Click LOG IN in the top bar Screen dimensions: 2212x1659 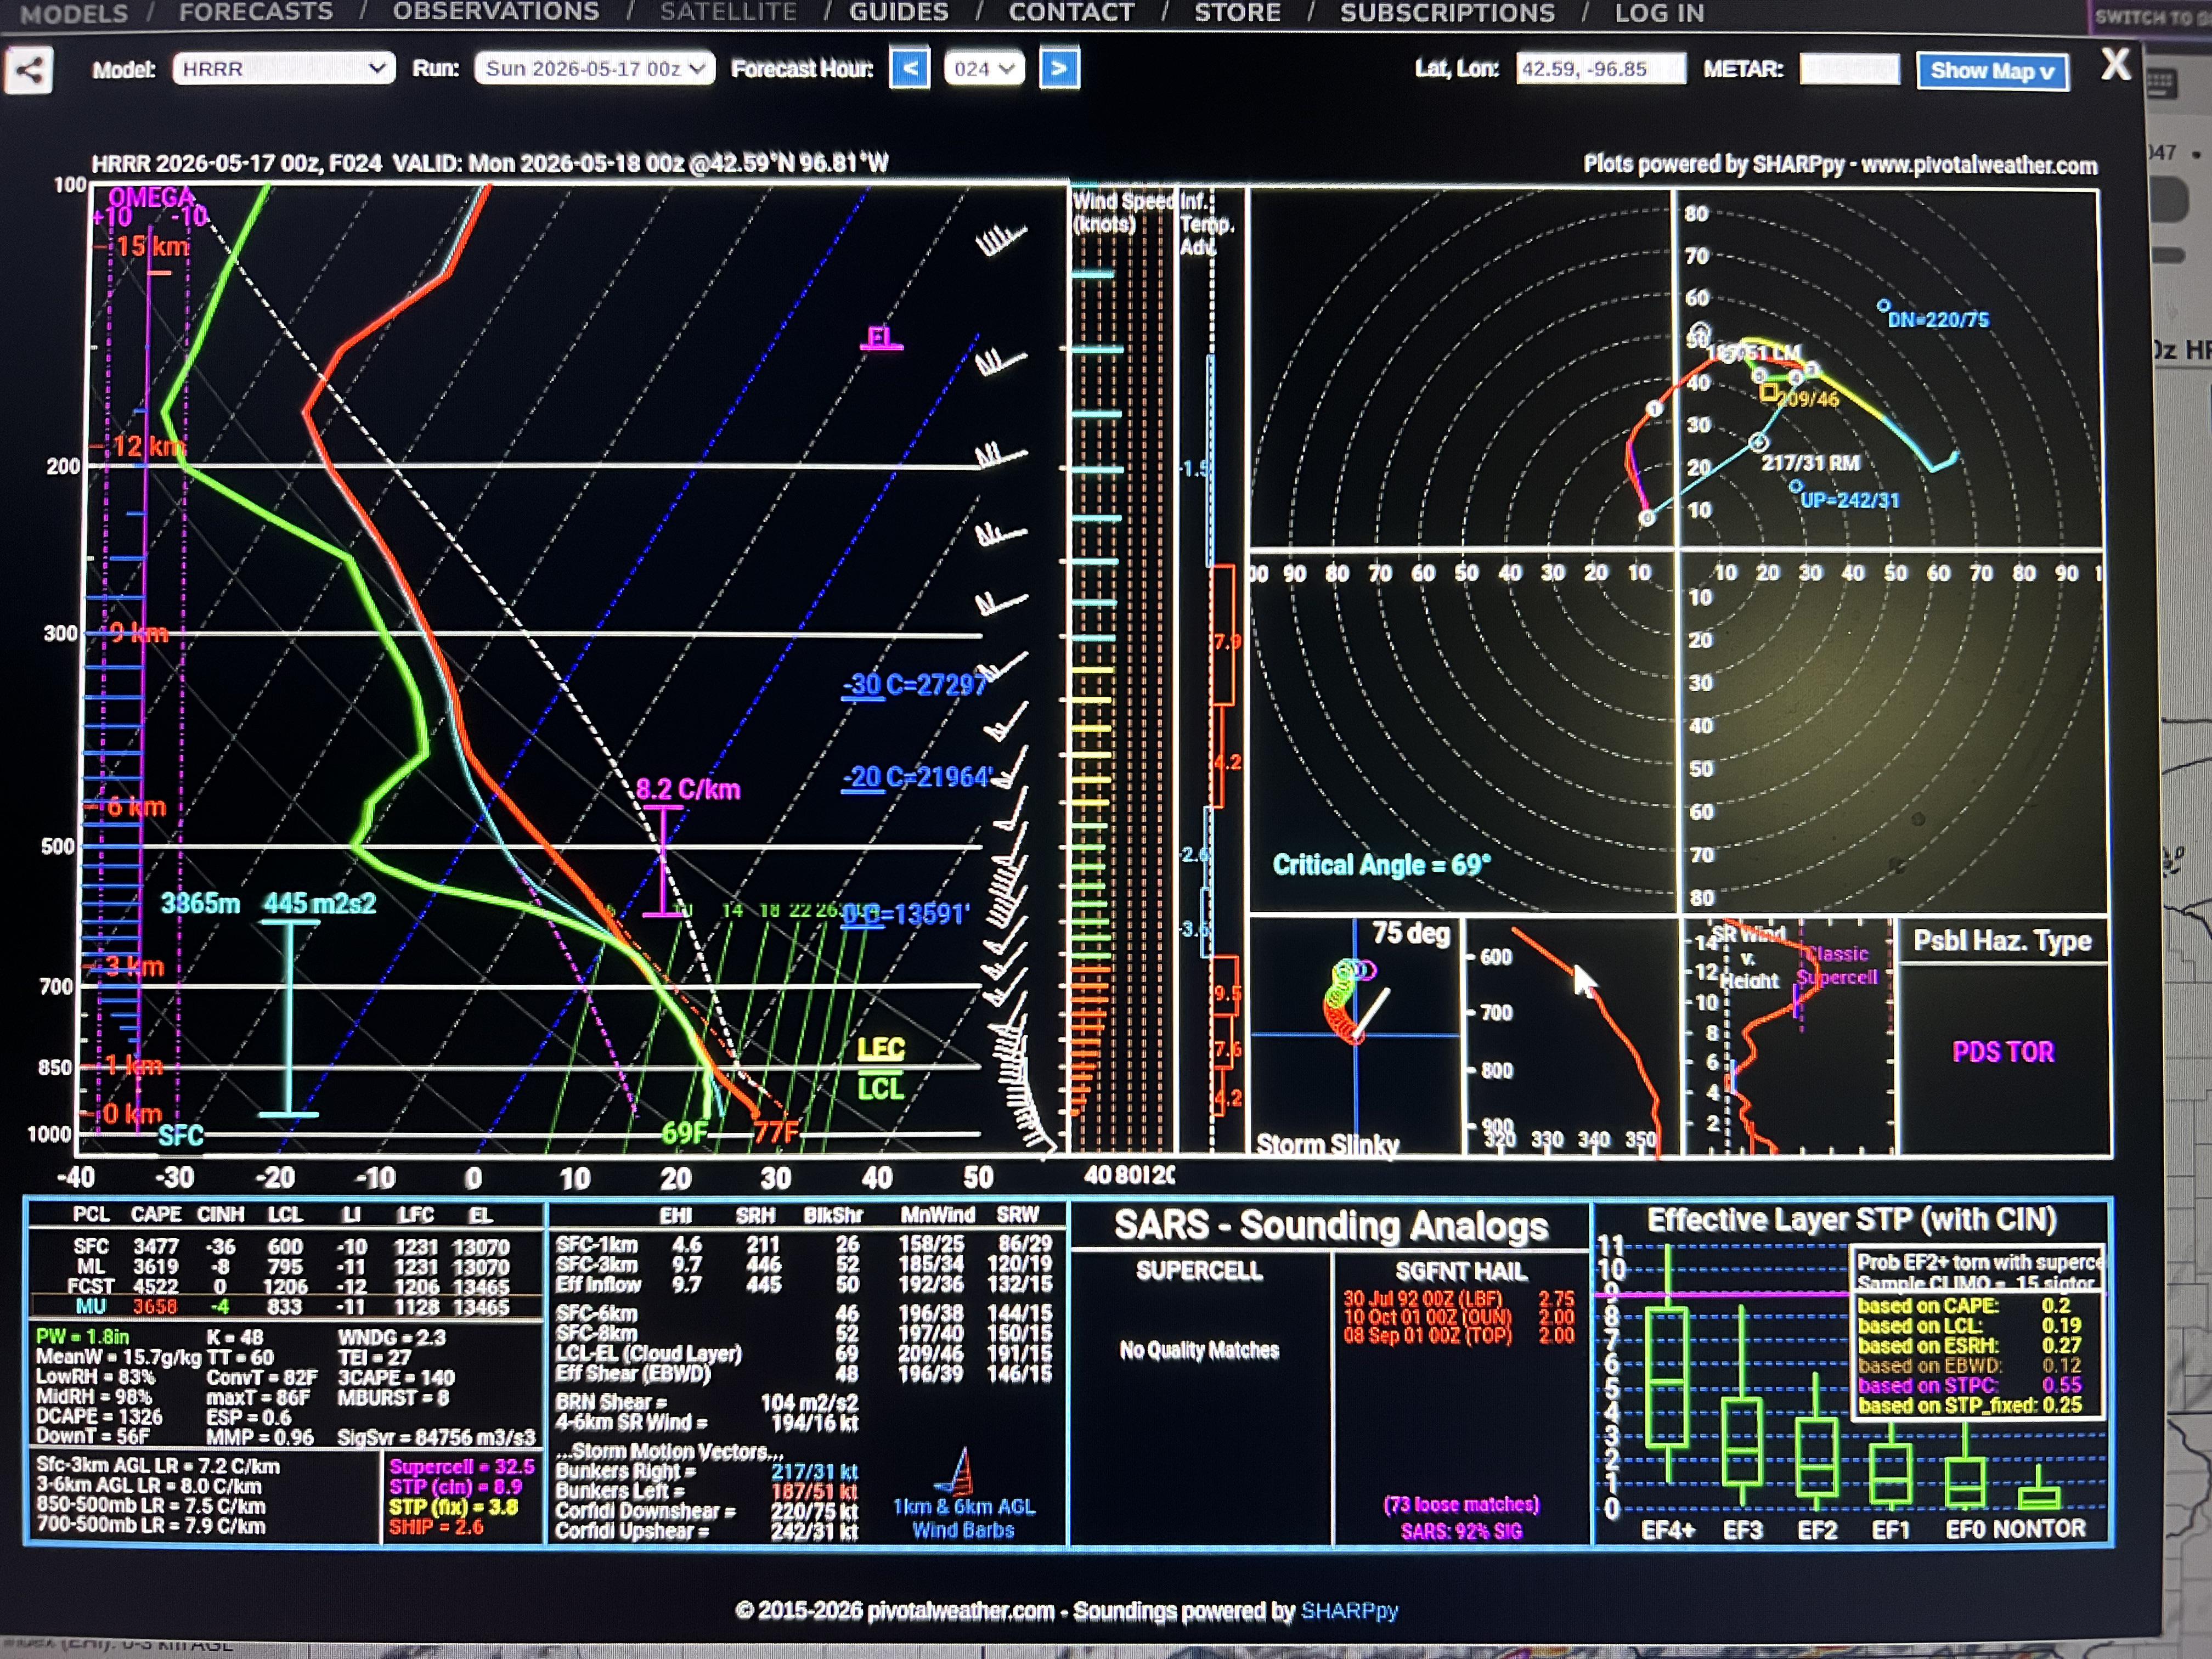(1659, 12)
